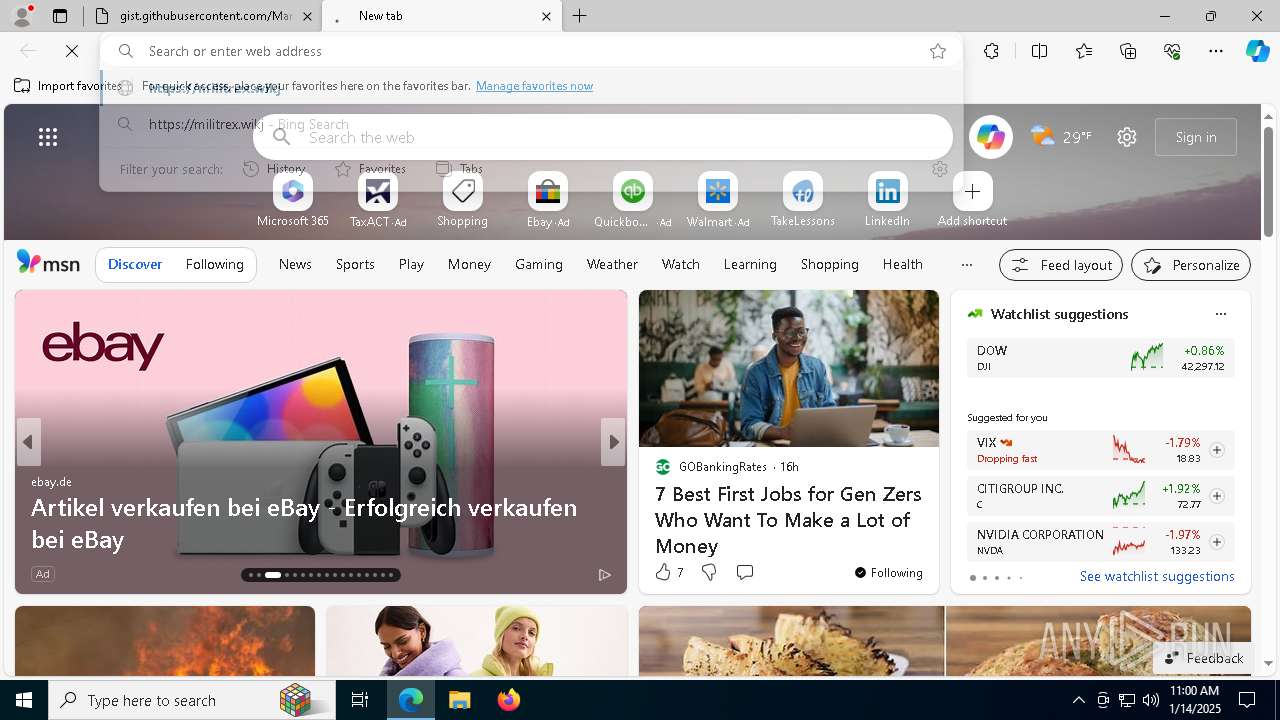Open the Shopping shortcut tile
This screenshot has height=720, width=1280.
(462, 200)
